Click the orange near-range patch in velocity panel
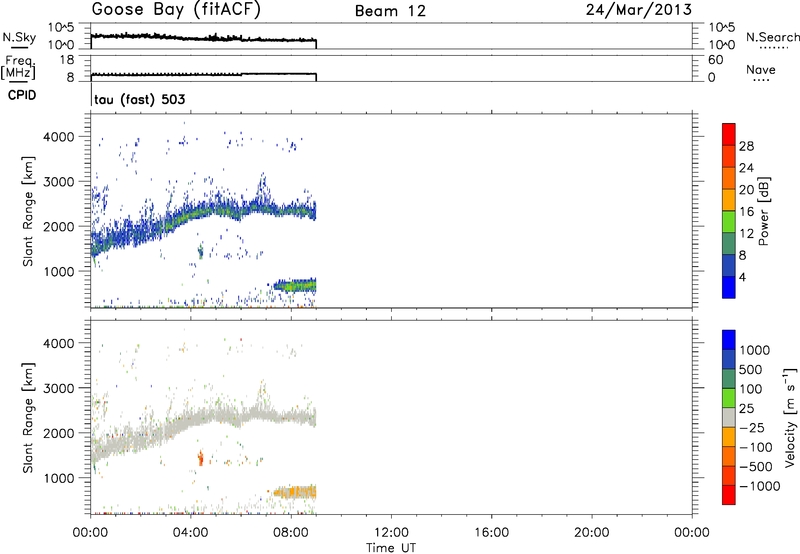Screen dimensions: 800x554 pyautogui.click(x=295, y=492)
